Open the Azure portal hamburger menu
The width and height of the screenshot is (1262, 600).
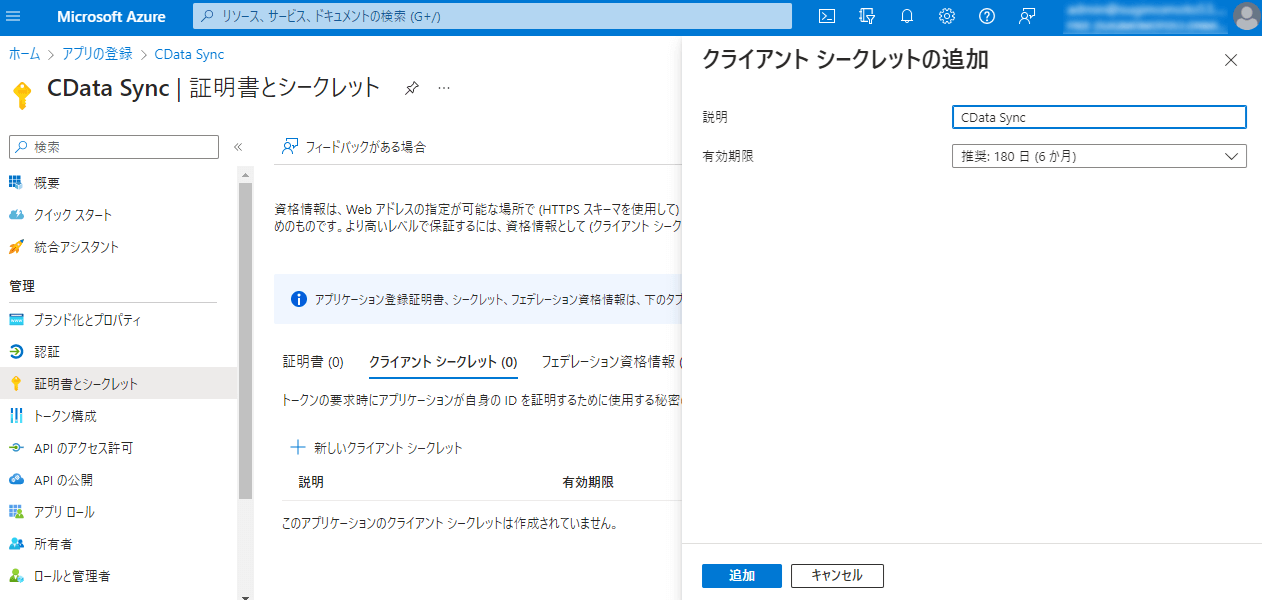(x=14, y=16)
